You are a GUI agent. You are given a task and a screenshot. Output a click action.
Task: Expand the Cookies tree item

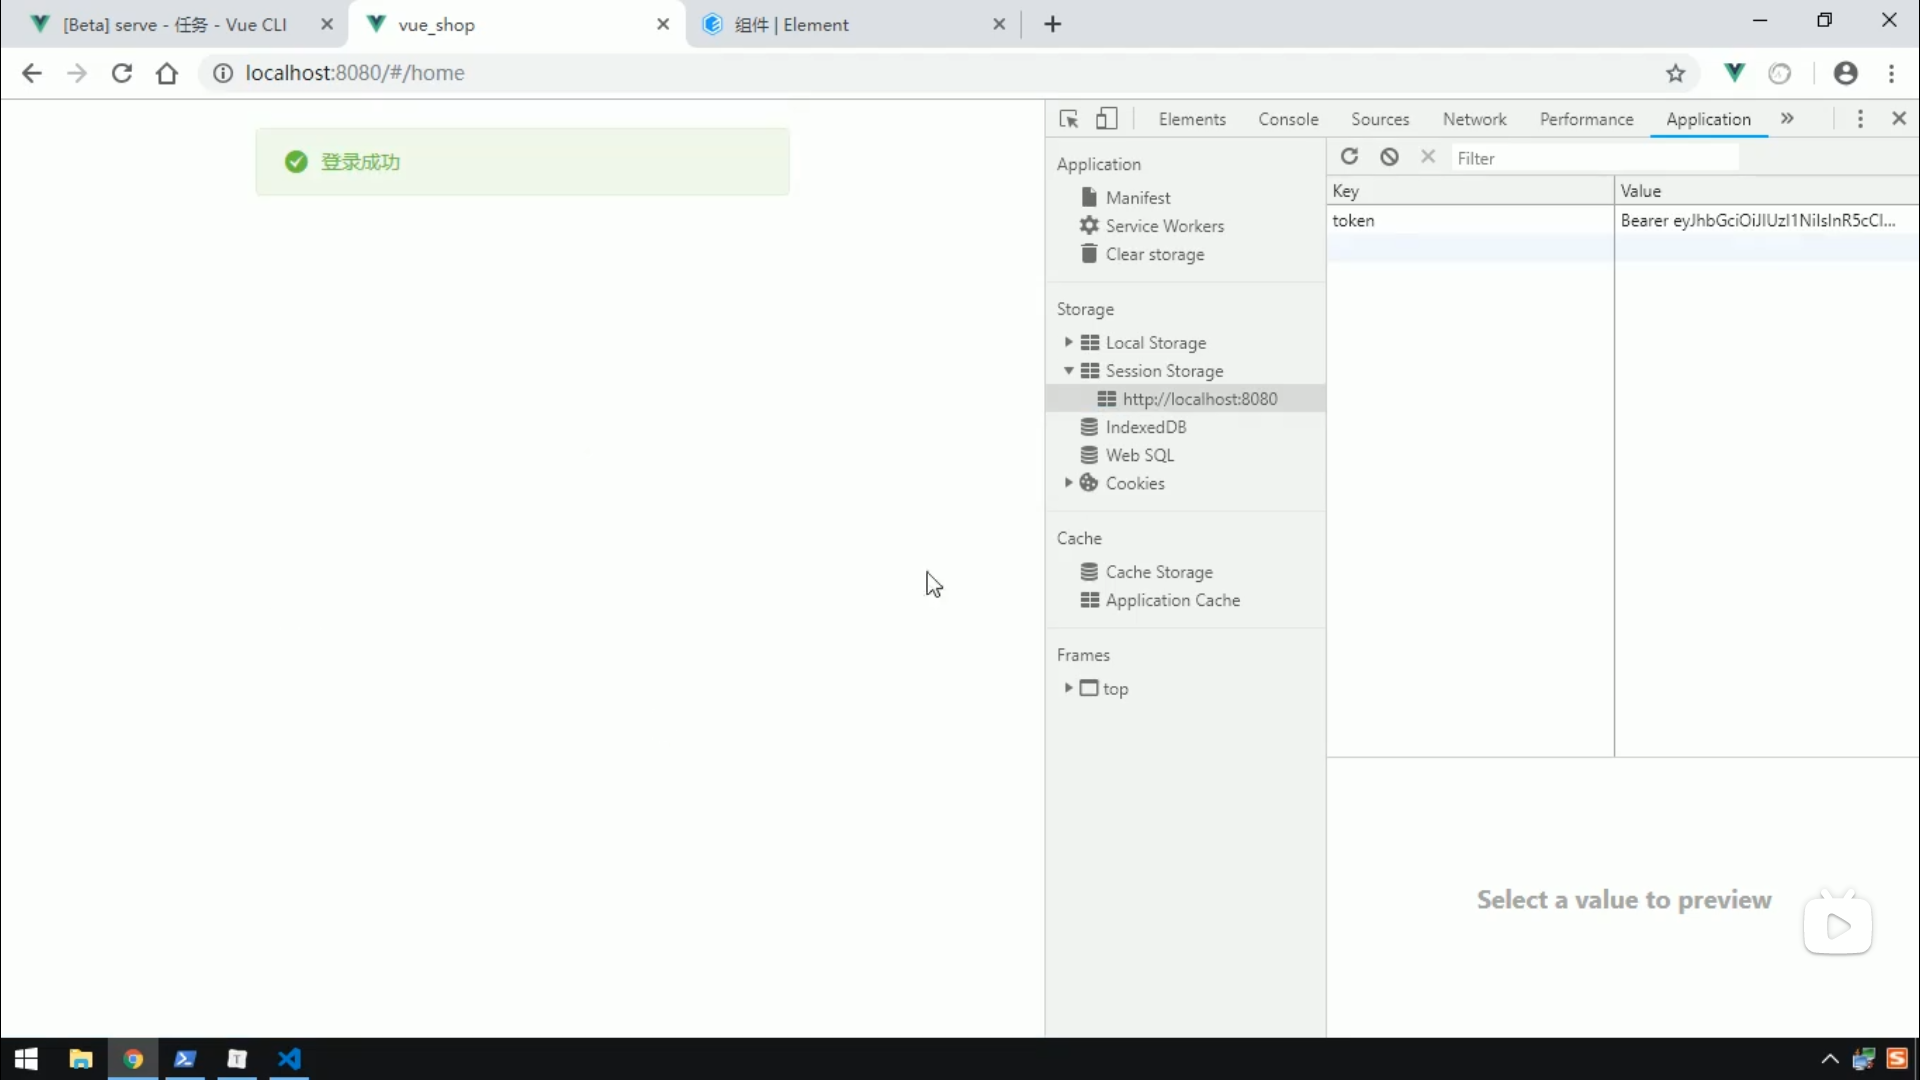point(1069,483)
